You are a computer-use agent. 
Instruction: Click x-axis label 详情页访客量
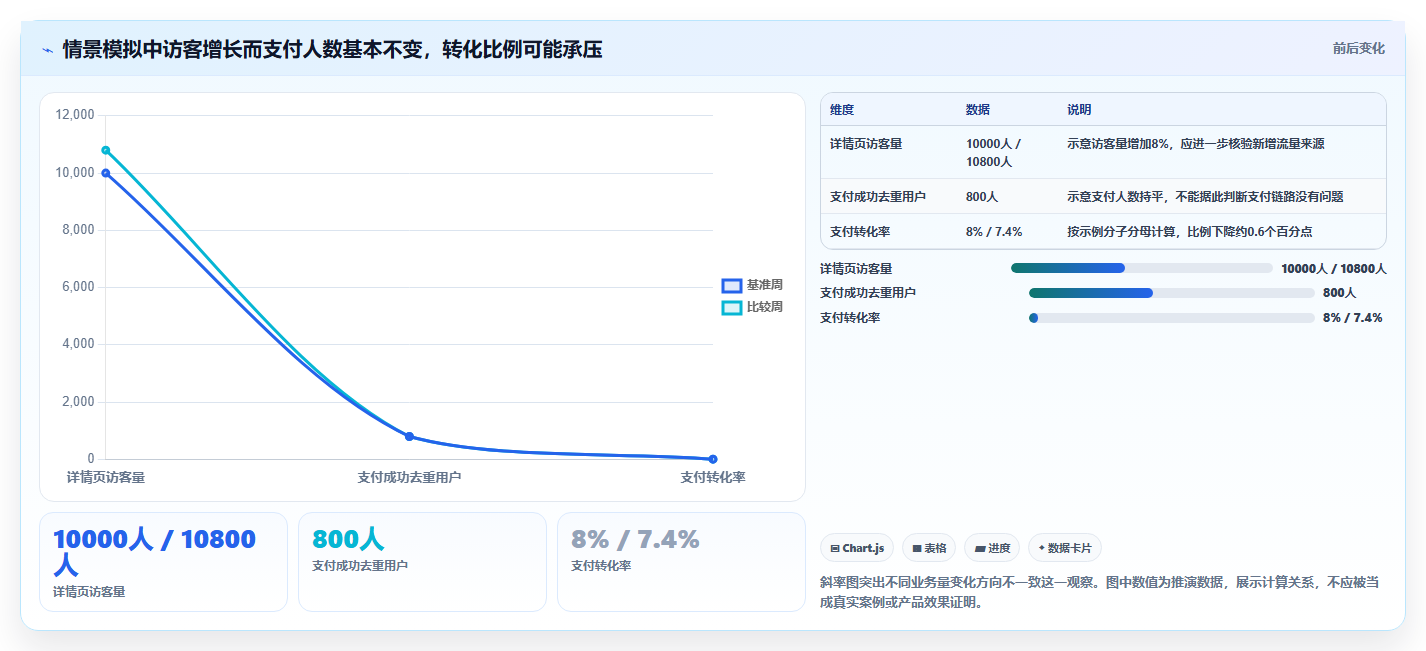point(106,477)
